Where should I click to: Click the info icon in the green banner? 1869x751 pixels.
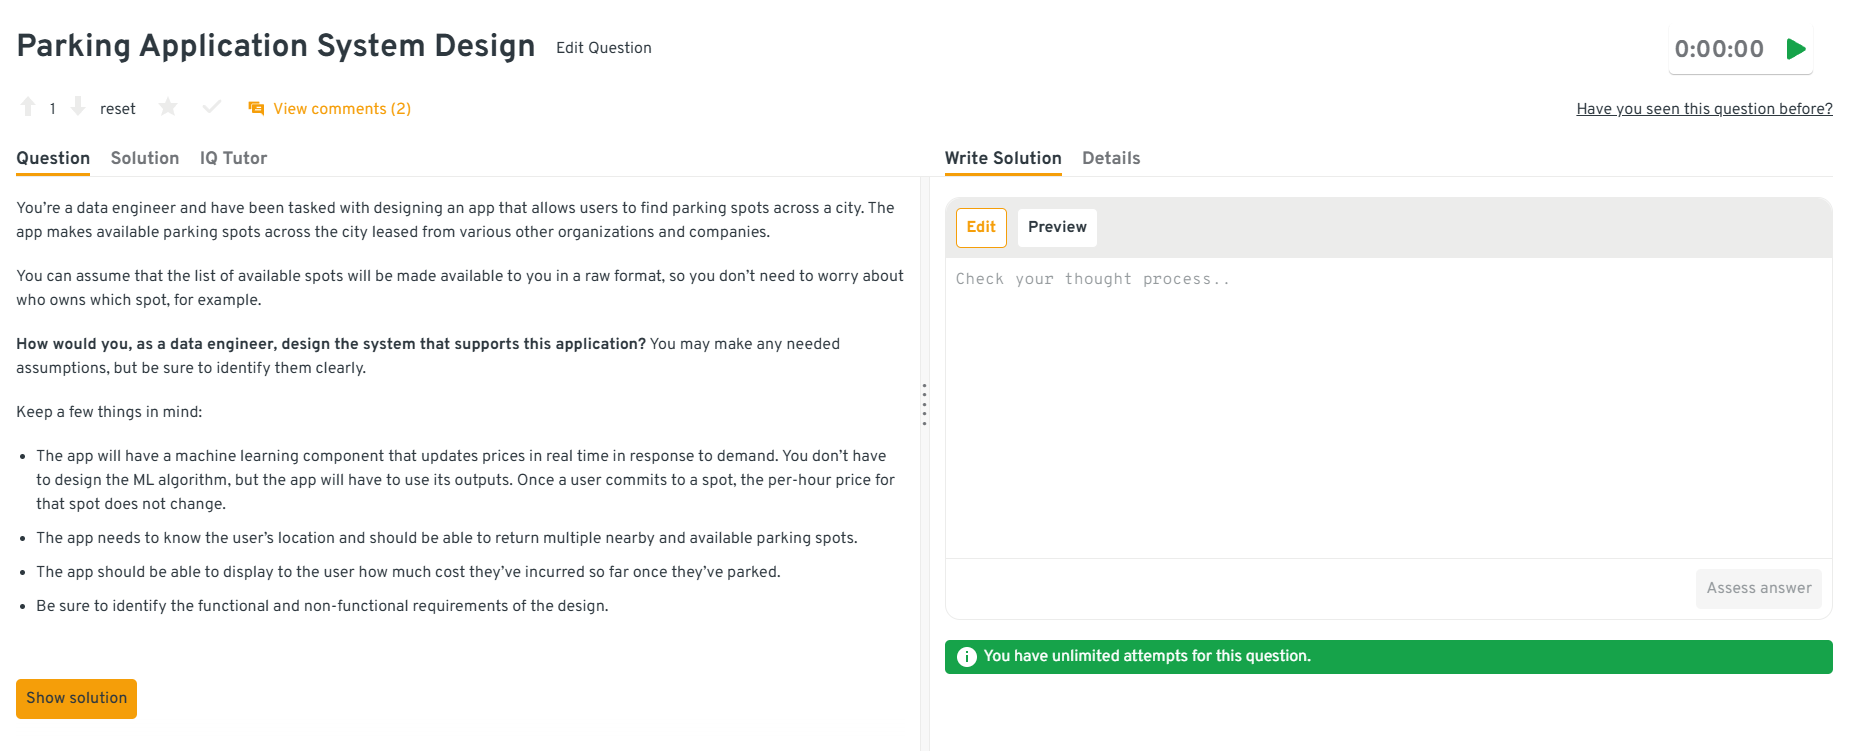pyautogui.click(x=966, y=657)
